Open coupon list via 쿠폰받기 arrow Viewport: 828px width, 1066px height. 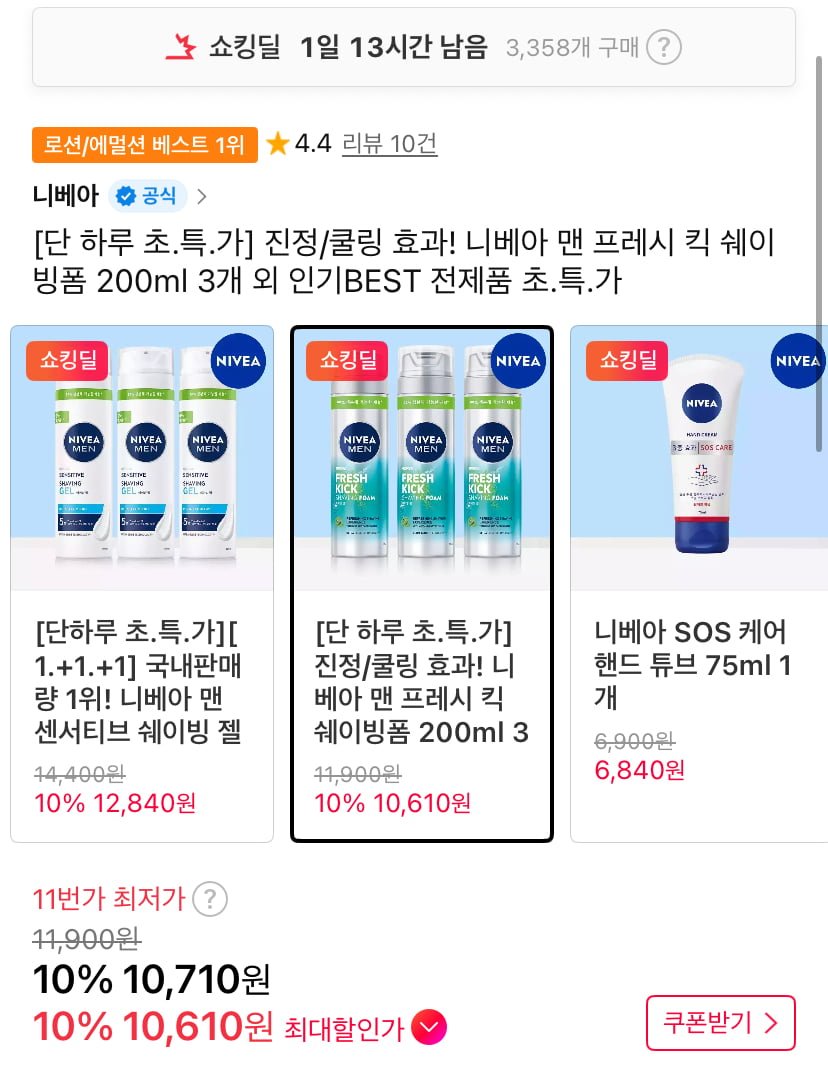(x=771, y=1023)
